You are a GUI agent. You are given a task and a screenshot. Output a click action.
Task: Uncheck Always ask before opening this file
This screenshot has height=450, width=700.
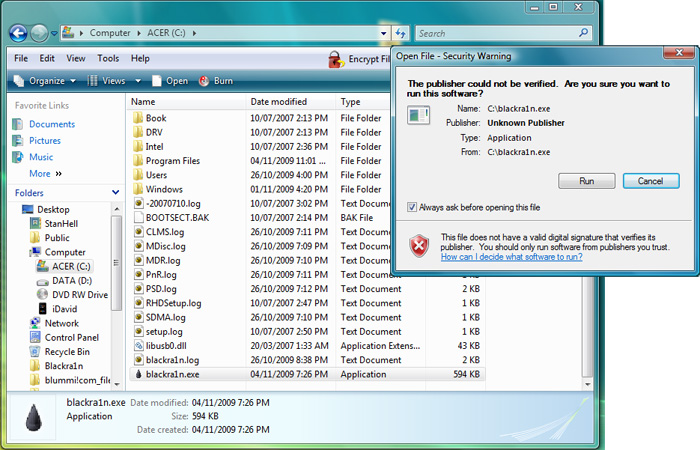[412, 207]
